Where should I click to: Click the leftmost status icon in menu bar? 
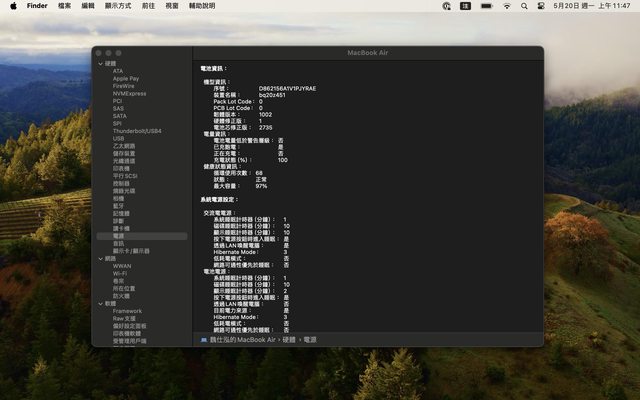click(446, 6)
